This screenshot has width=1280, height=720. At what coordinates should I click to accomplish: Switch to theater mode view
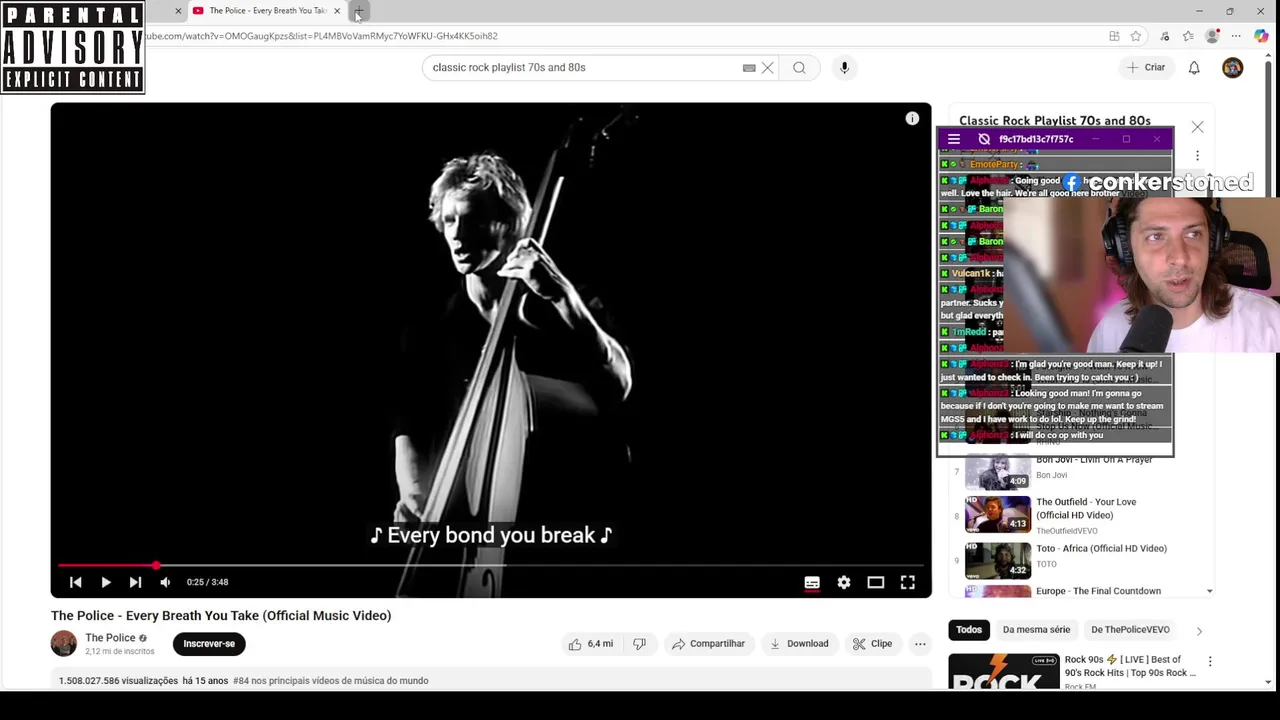click(876, 582)
